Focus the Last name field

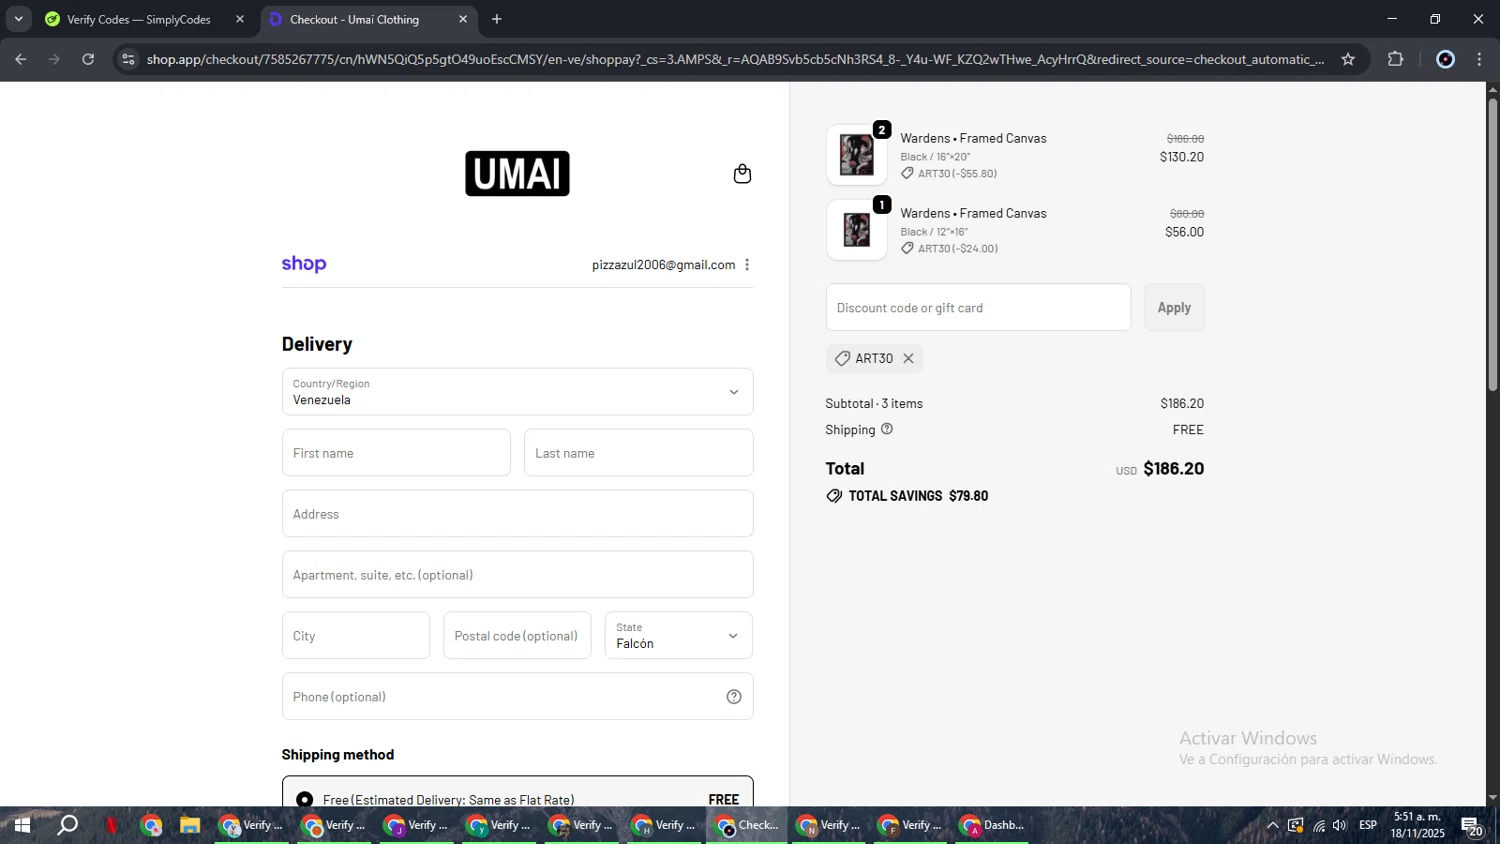[638, 453]
